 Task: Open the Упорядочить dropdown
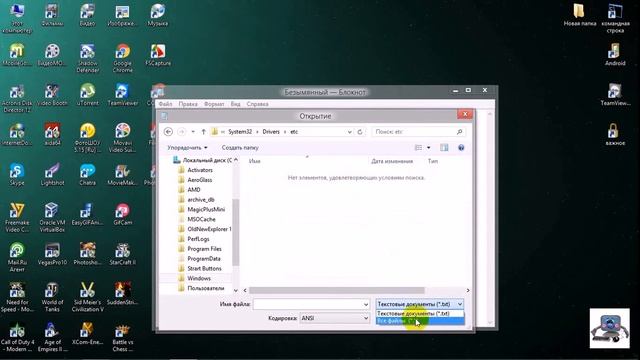tap(187, 148)
